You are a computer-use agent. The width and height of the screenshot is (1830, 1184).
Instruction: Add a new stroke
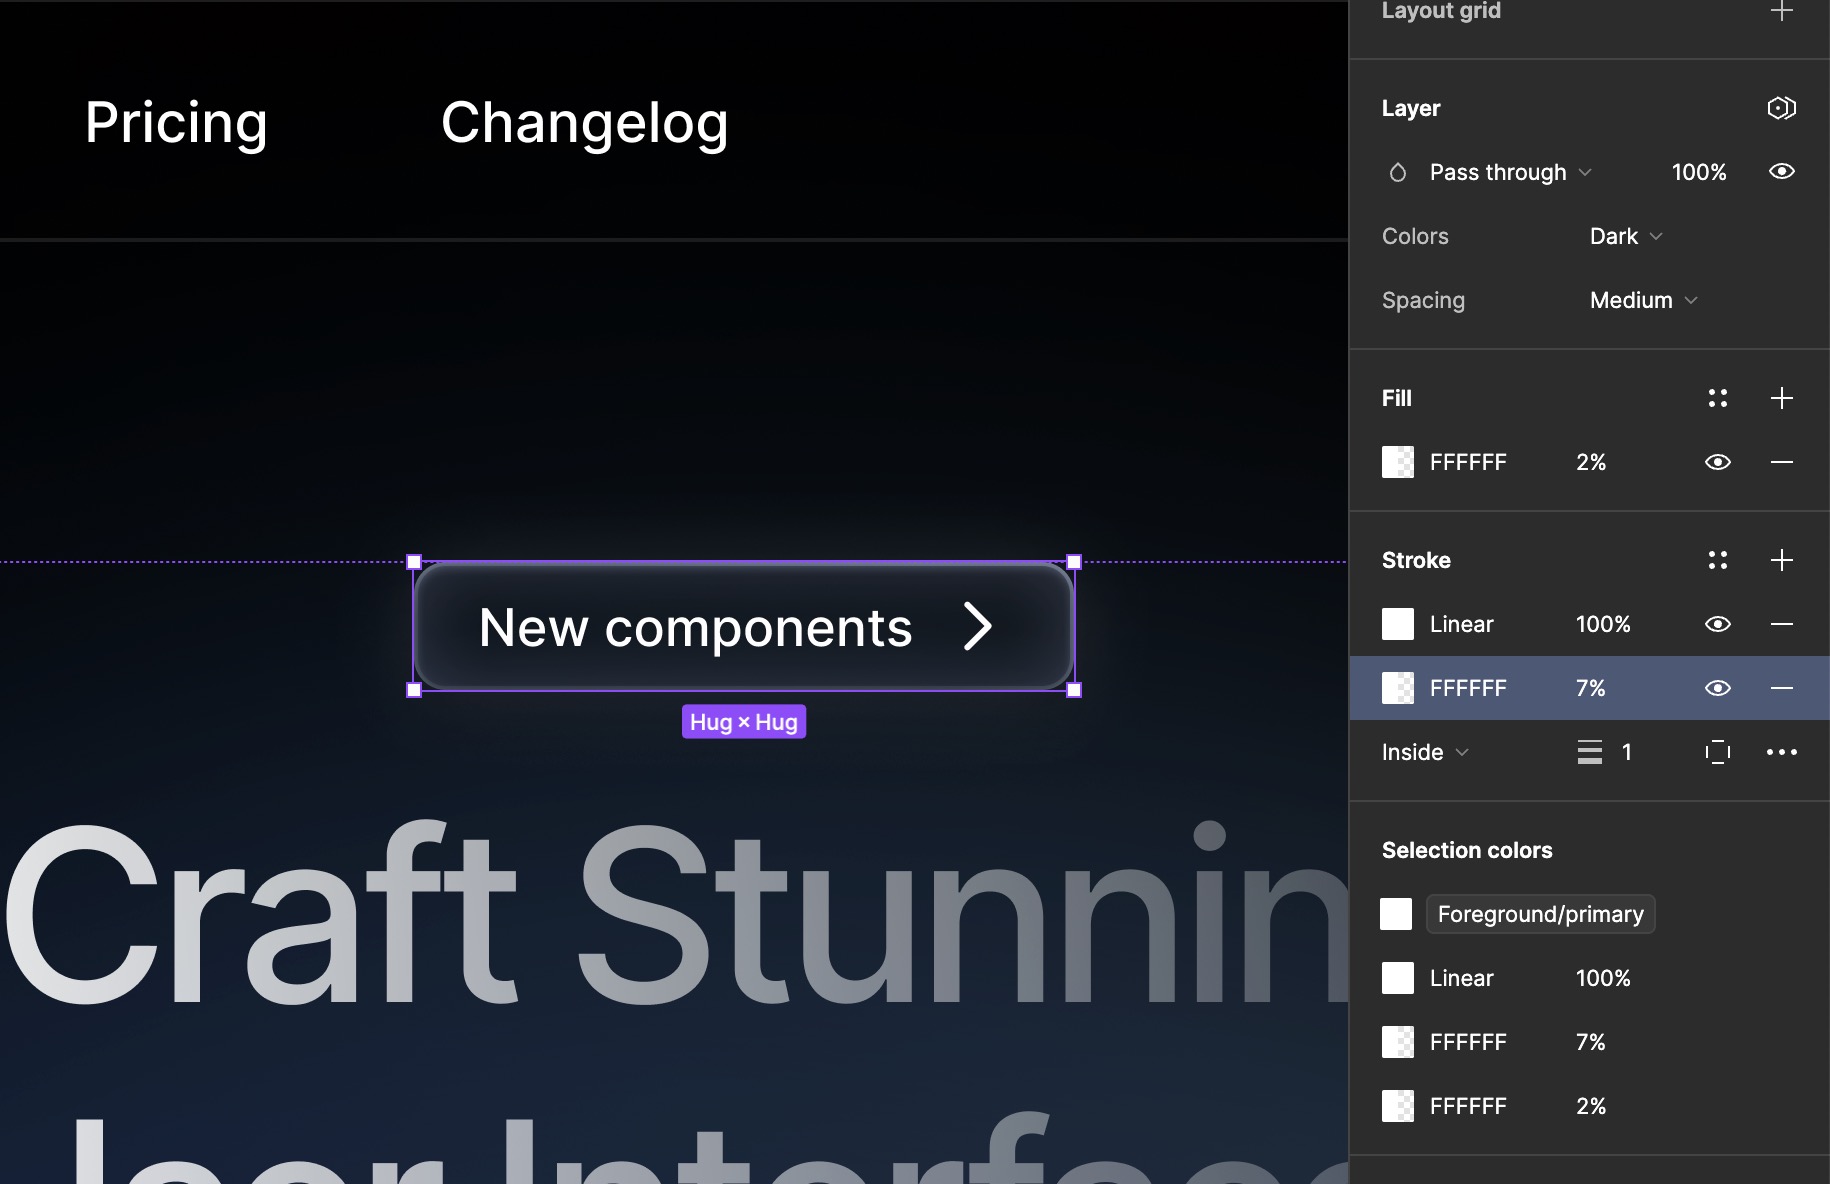point(1783,560)
